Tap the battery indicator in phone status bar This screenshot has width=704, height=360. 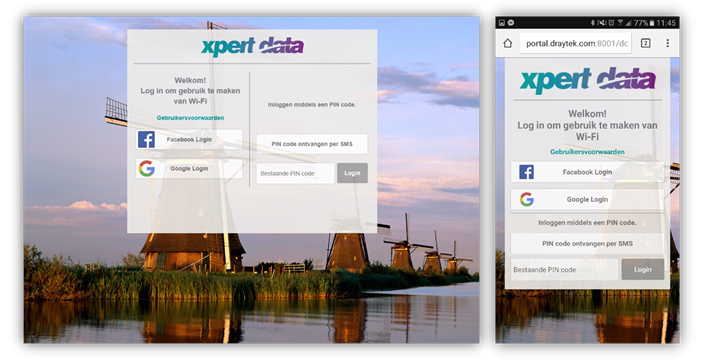[x=652, y=22]
